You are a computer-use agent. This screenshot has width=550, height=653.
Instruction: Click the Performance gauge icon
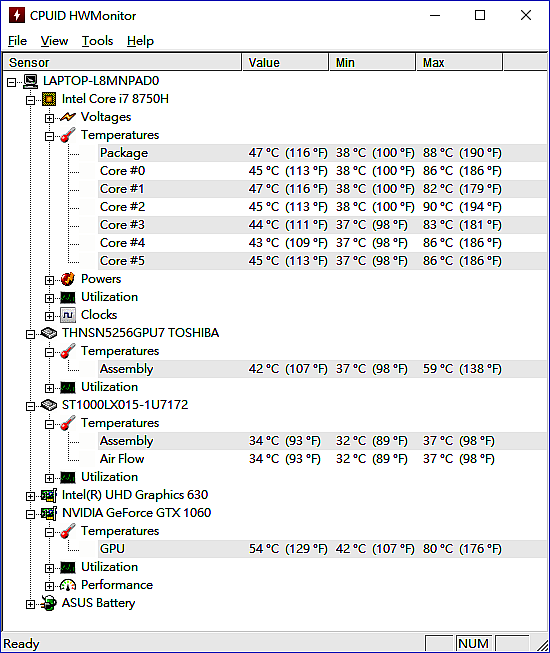pyautogui.click(x=68, y=585)
